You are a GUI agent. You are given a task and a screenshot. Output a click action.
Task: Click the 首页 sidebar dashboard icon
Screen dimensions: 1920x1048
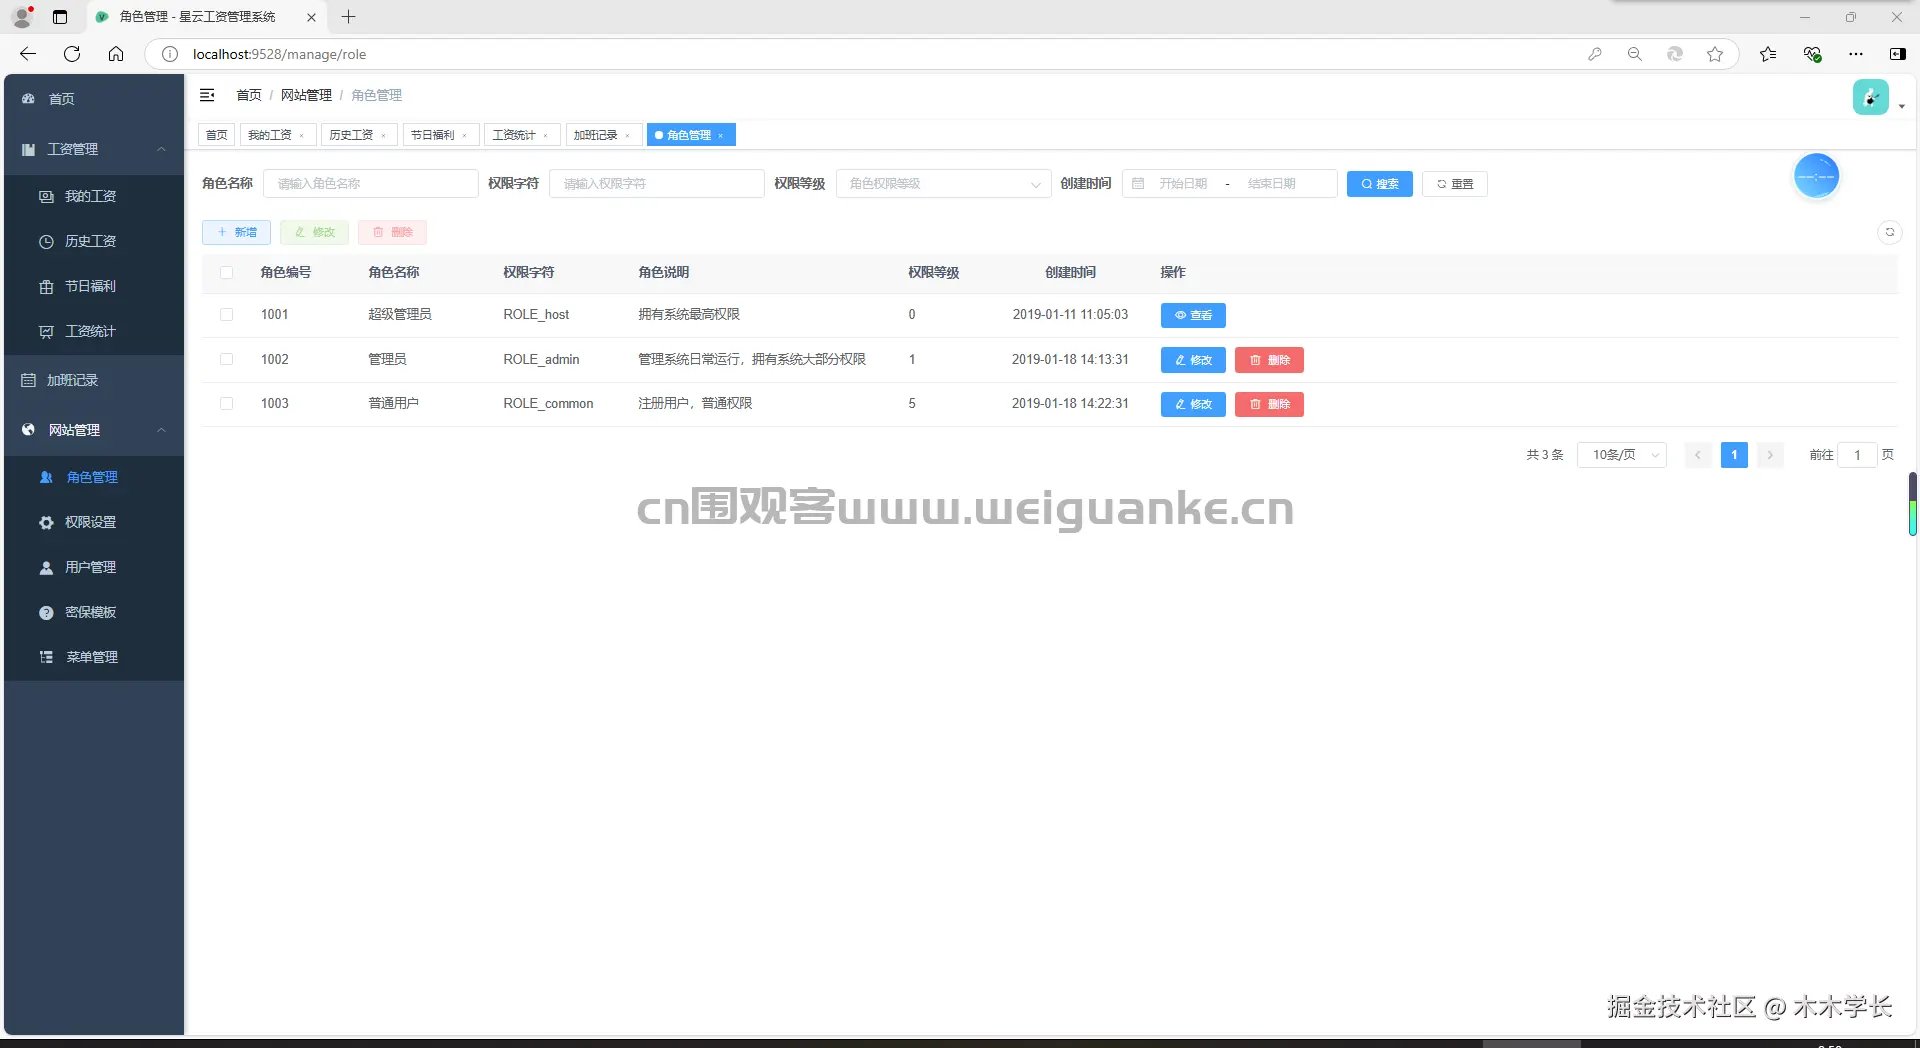point(28,99)
